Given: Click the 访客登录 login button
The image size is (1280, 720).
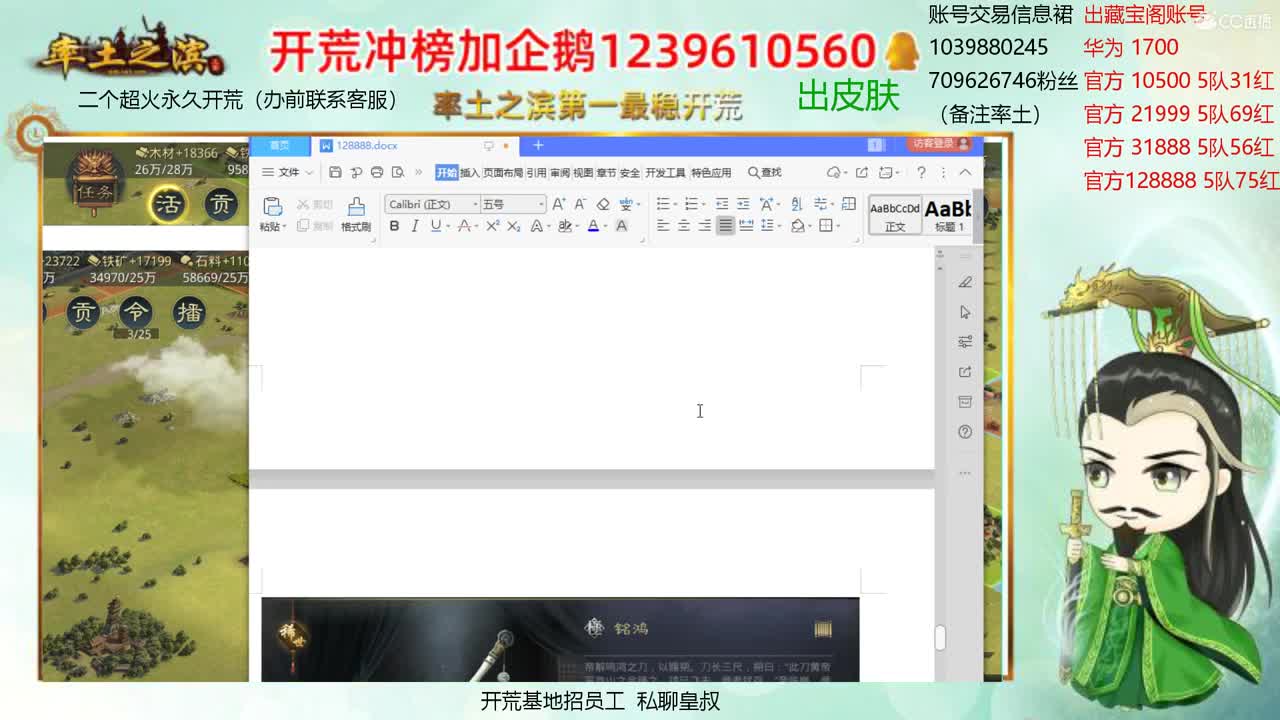Looking at the screenshot, I should pos(939,144).
